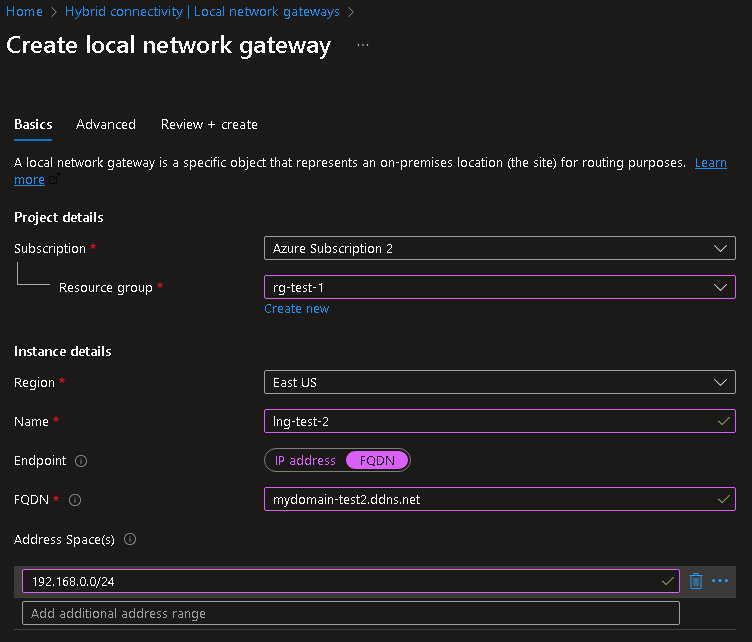Viewport: 752px width, 642px height.
Task: Click the Name field containing lng-test-2
Action: click(490, 421)
